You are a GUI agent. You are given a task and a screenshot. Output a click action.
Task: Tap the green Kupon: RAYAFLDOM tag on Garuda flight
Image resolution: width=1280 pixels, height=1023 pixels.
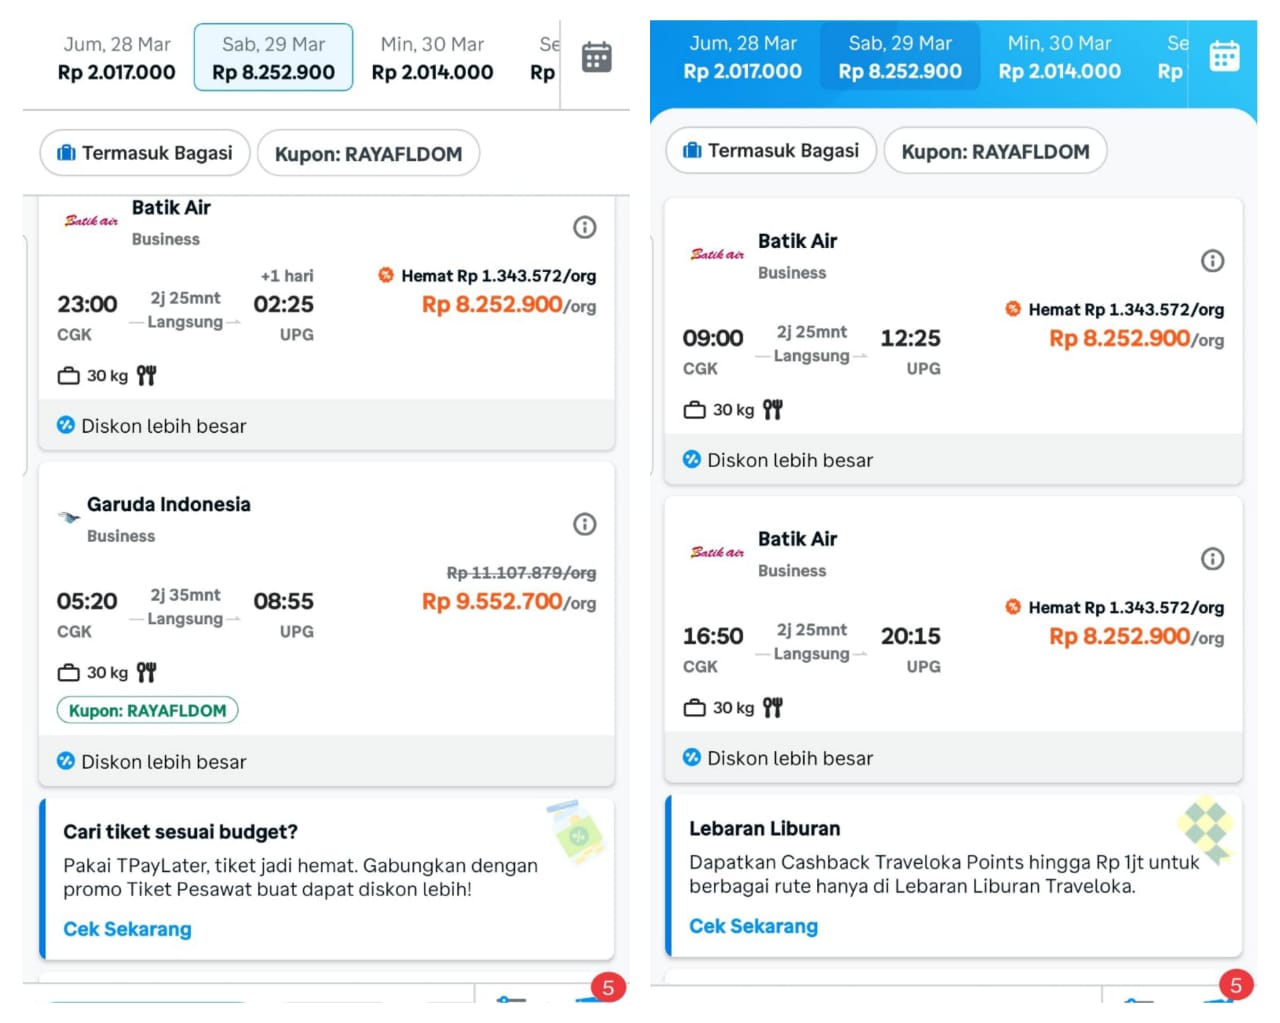pyautogui.click(x=147, y=711)
